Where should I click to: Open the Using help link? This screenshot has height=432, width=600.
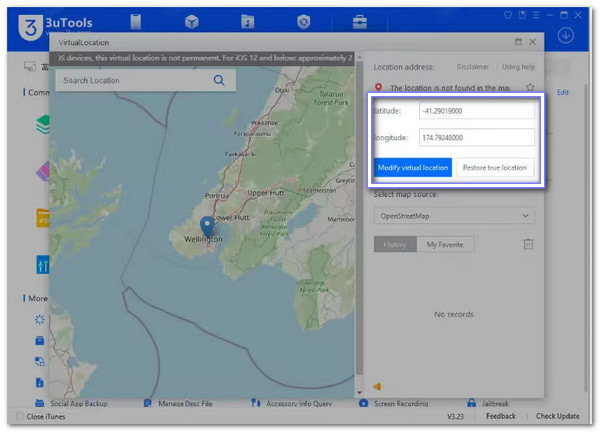pos(518,67)
